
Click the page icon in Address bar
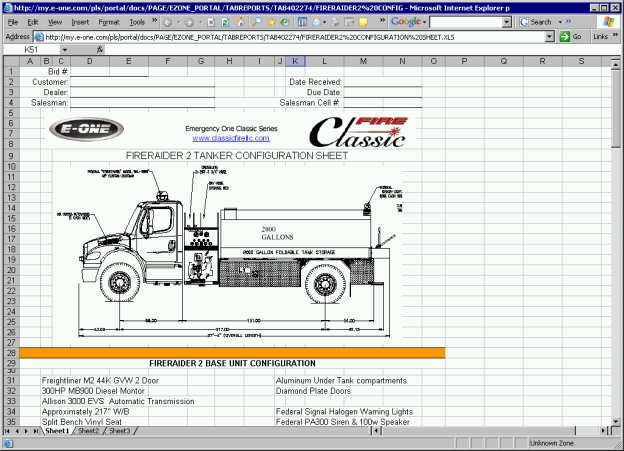[39, 37]
